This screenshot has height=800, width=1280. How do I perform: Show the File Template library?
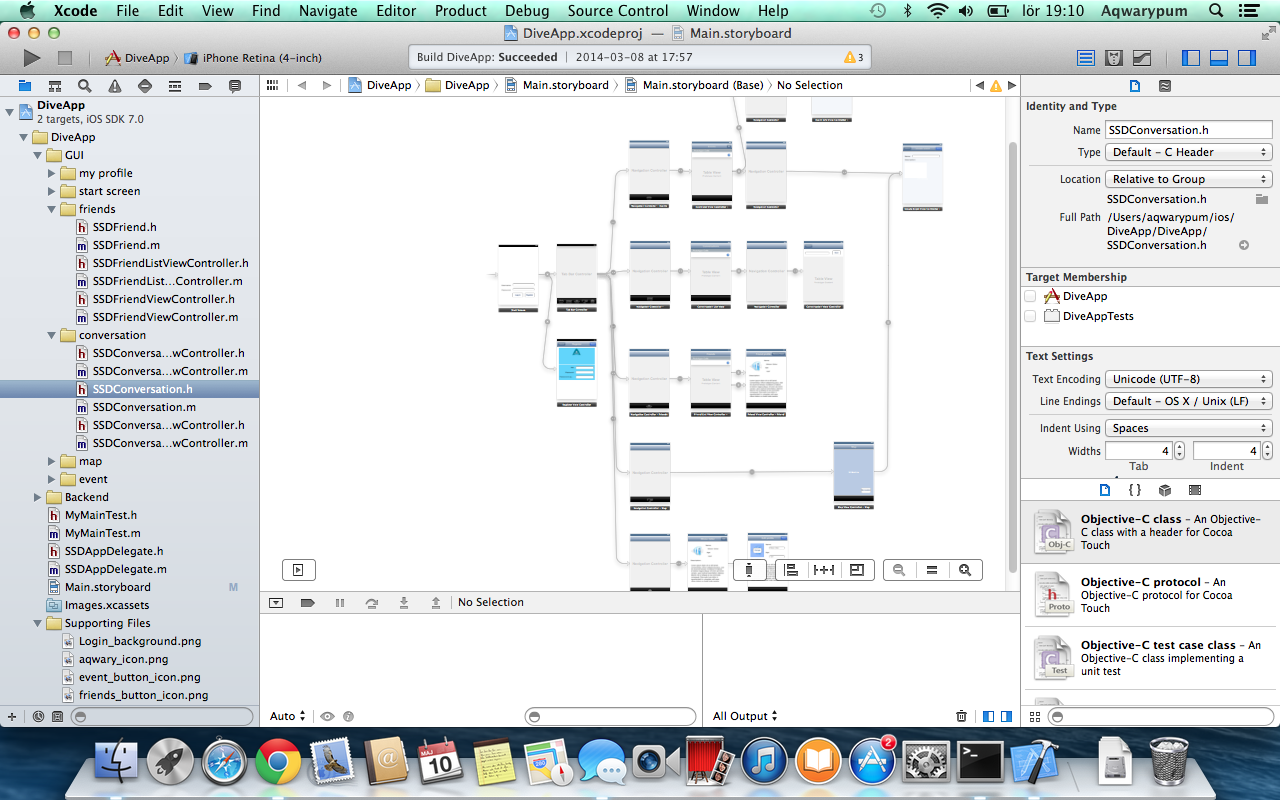point(1104,490)
